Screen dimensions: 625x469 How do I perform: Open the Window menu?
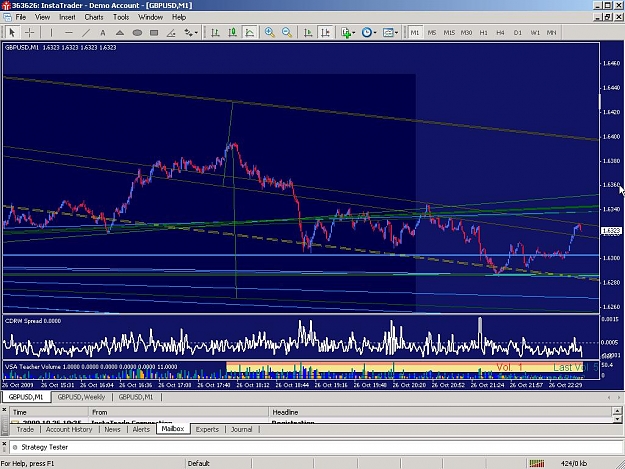point(150,17)
